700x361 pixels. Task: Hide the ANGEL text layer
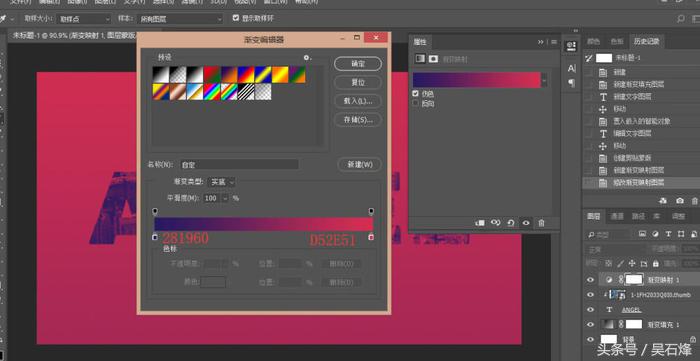coord(591,310)
